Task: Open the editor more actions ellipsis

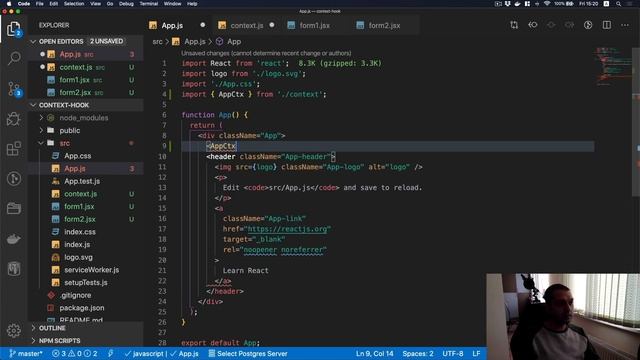Action: (x=625, y=25)
